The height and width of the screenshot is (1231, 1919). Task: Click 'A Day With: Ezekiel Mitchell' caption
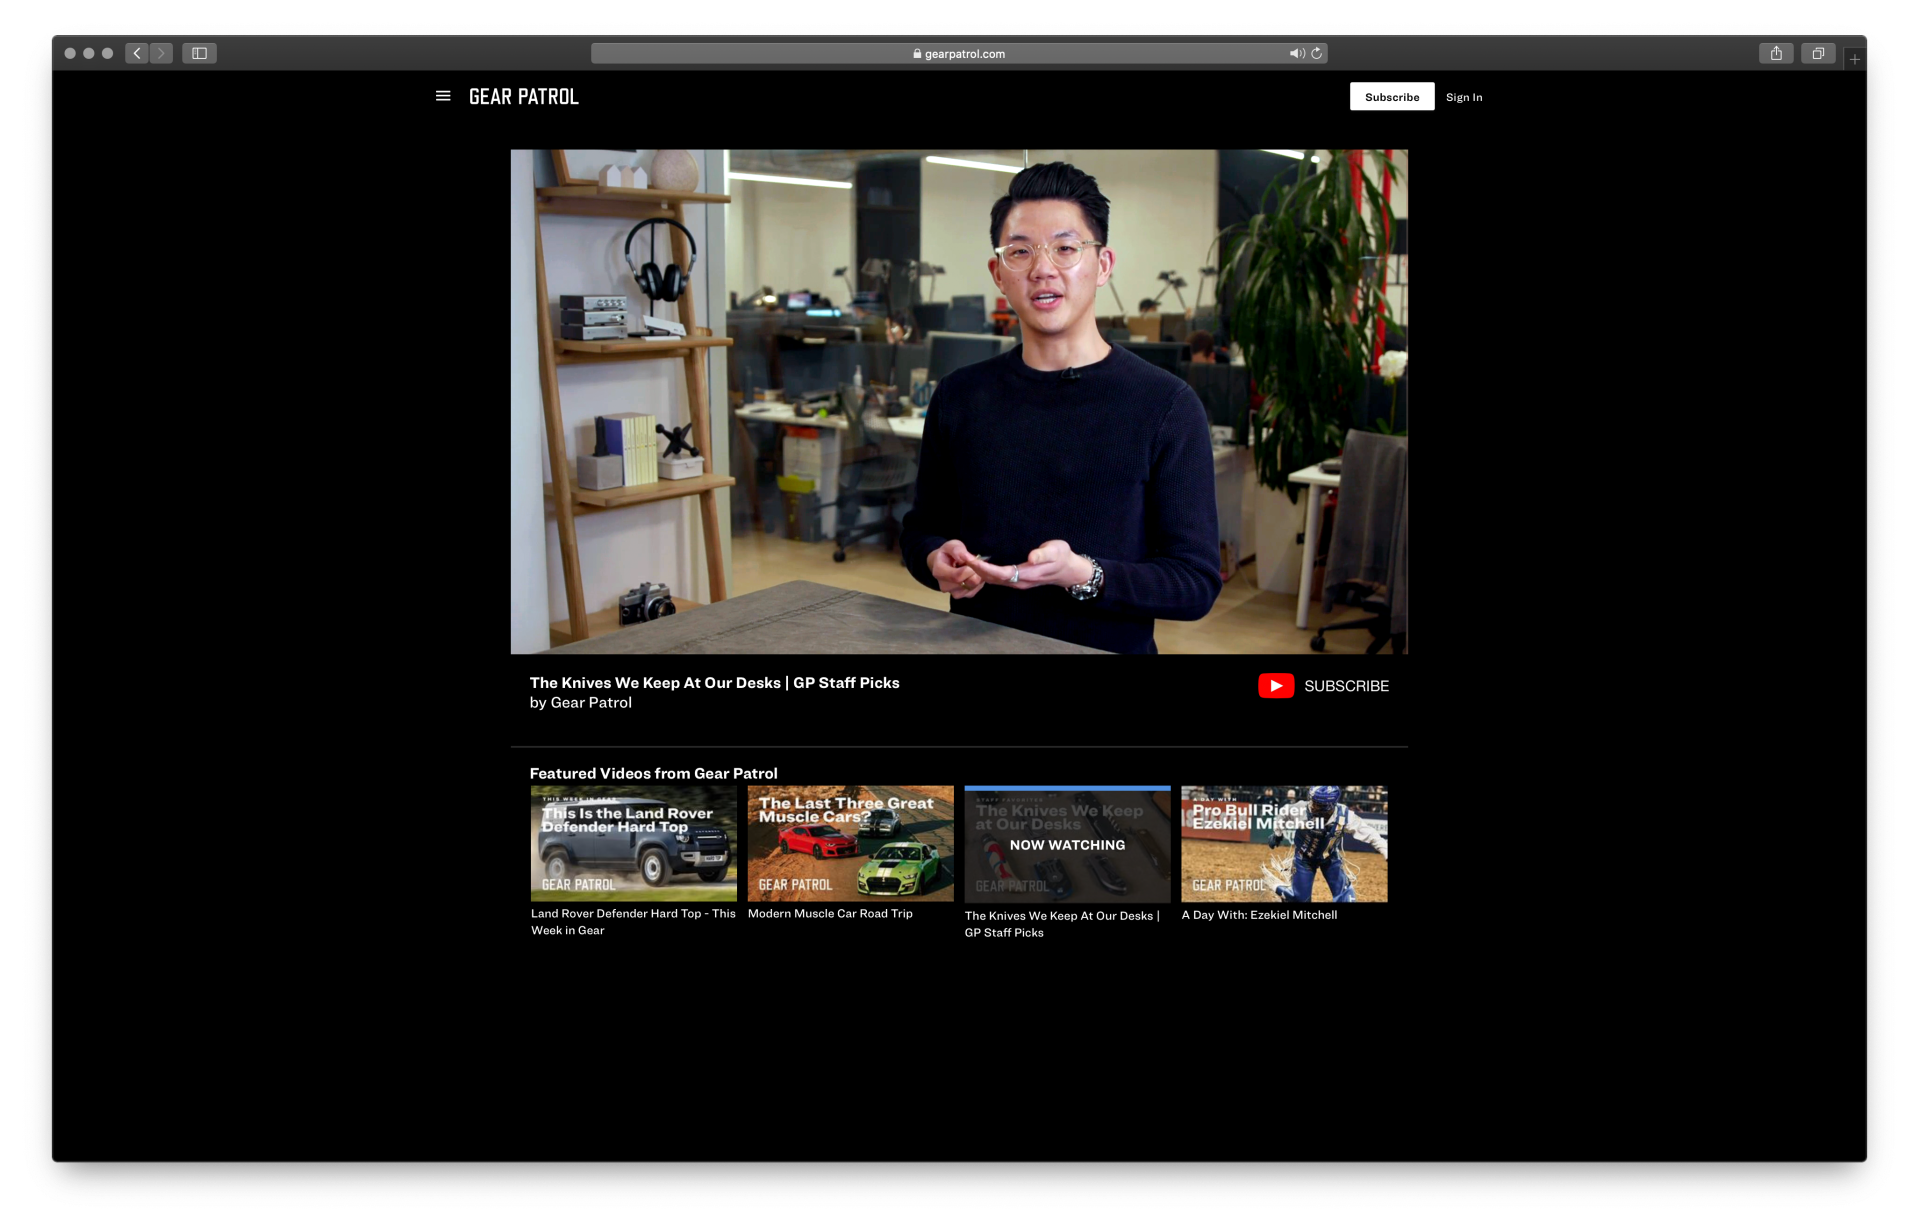click(x=1259, y=915)
